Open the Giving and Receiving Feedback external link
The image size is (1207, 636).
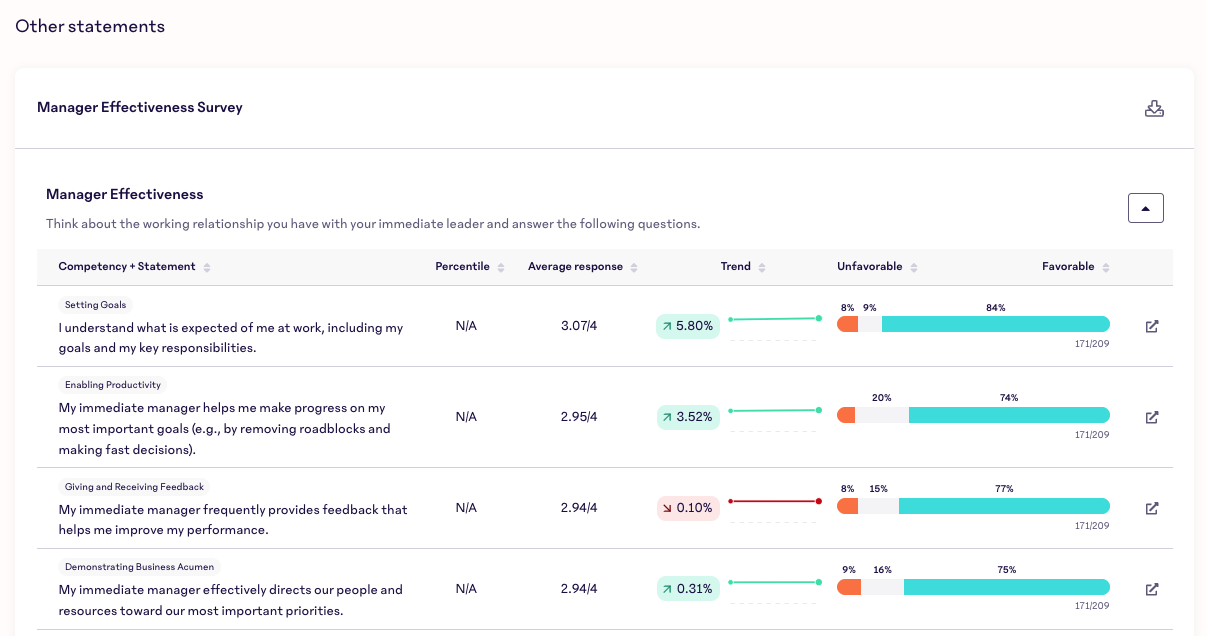pyautogui.click(x=1151, y=508)
